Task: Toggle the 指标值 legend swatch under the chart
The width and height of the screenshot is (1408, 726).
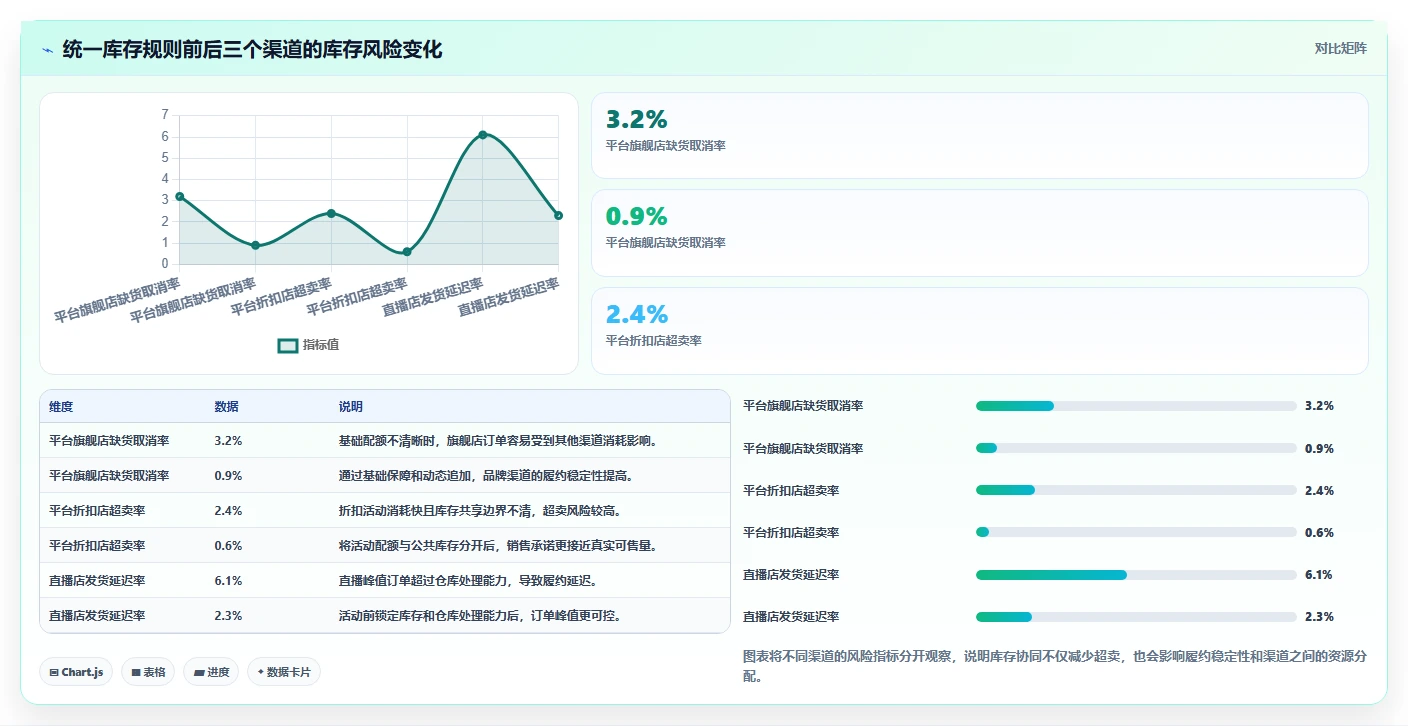Action: (x=288, y=345)
